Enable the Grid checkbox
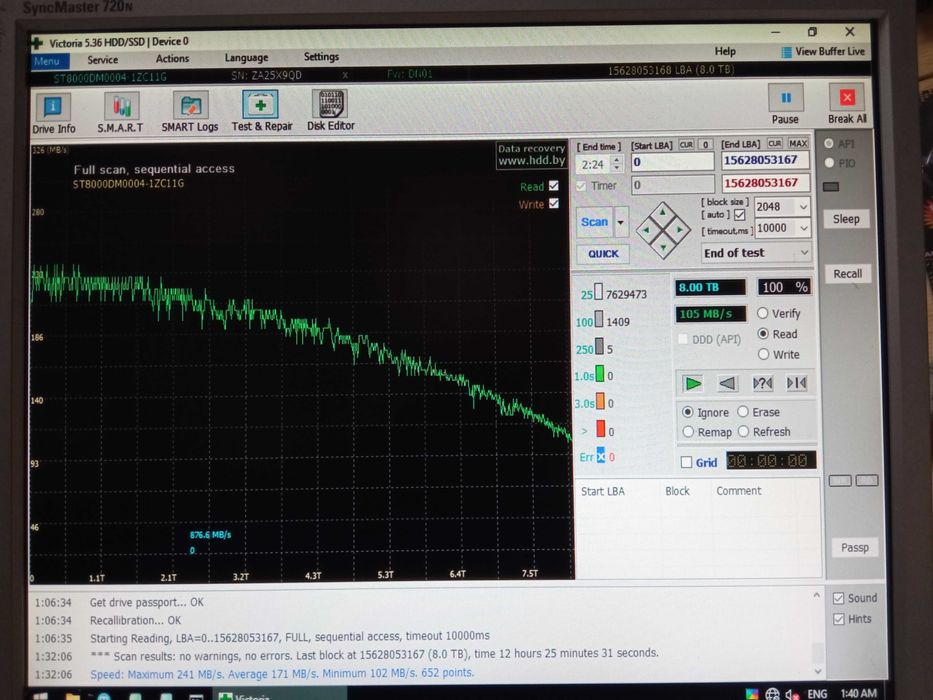933x700 pixels. (686, 462)
